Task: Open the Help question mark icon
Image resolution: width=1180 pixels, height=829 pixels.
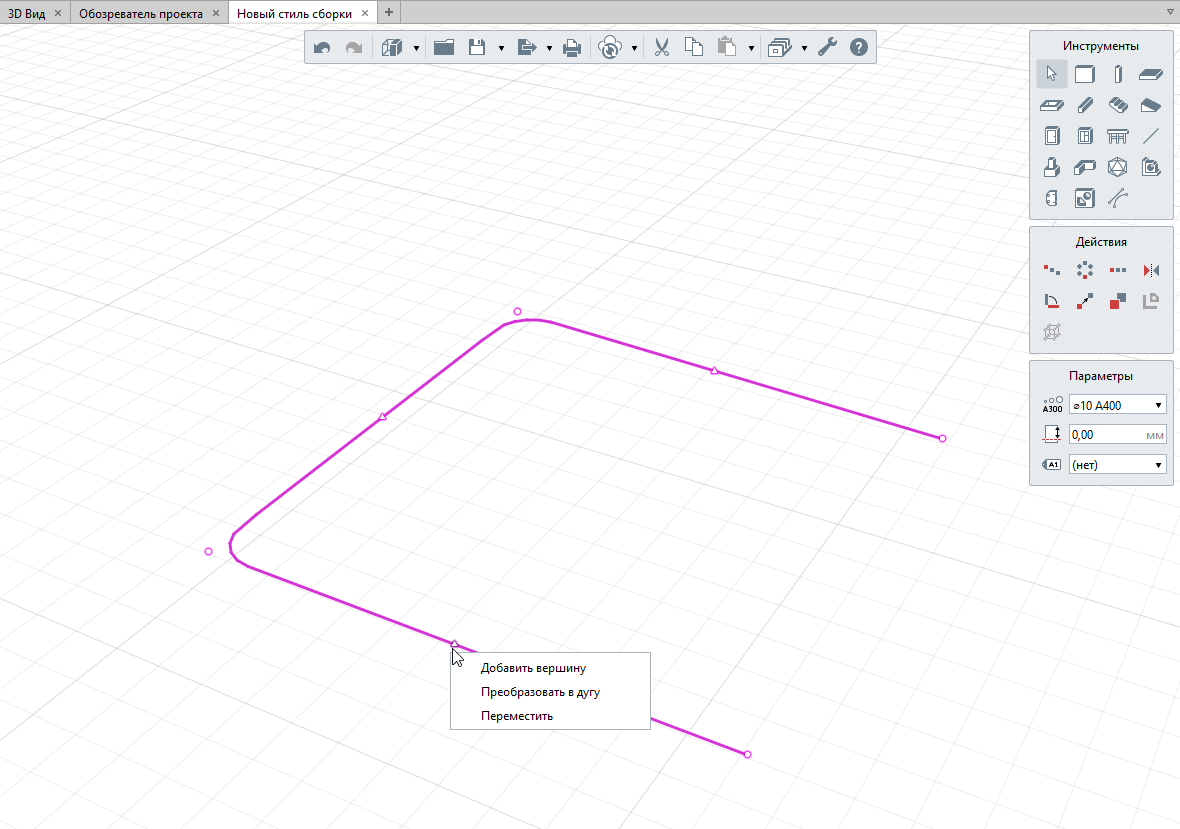Action: [x=858, y=47]
